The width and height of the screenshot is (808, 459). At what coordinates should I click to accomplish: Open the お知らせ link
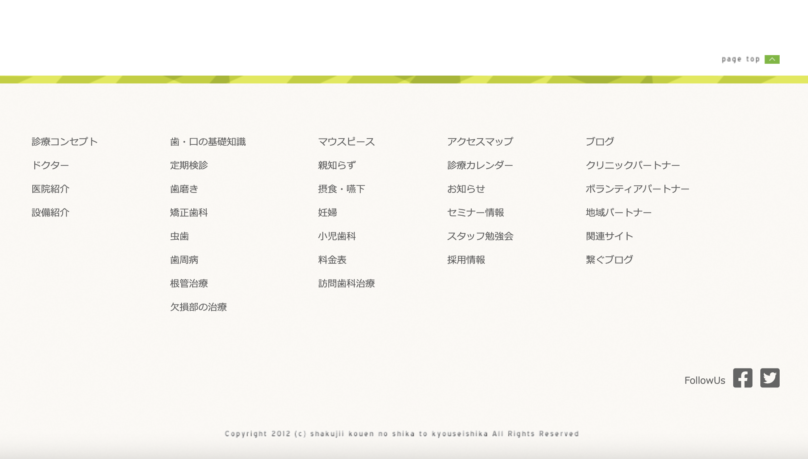point(466,189)
